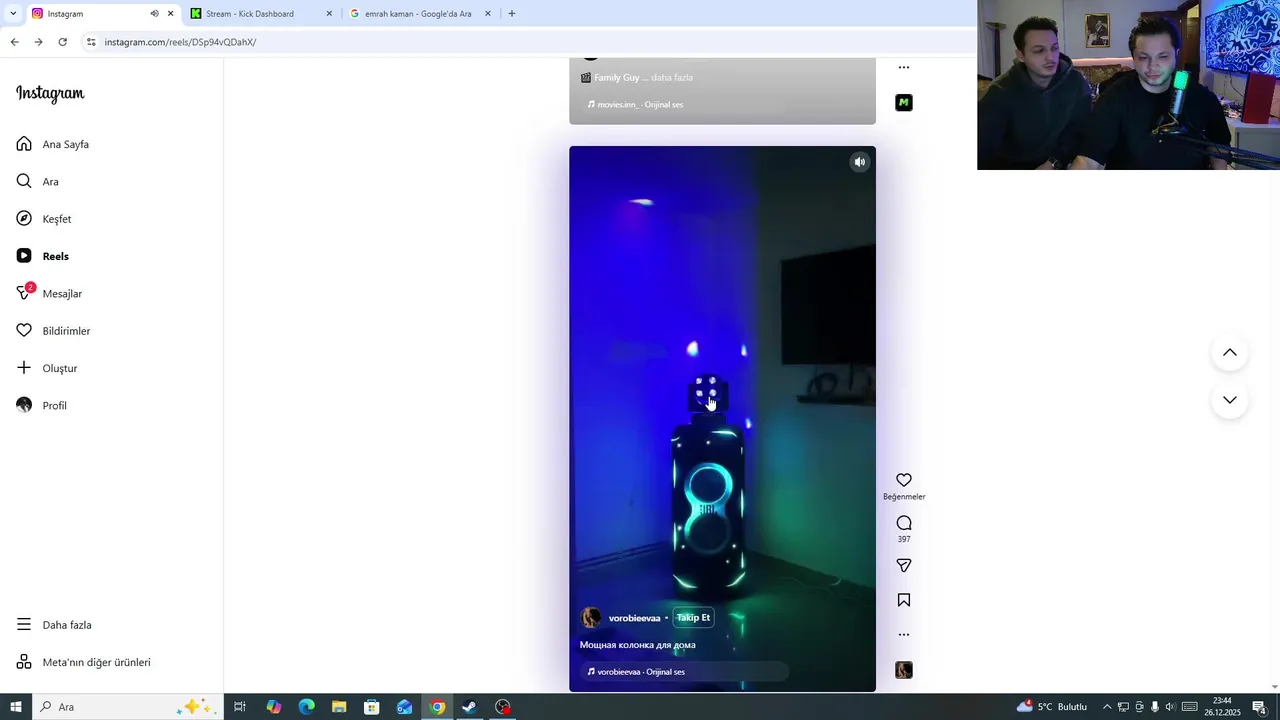Toggle reel sound with speaker icon

[859, 162]
